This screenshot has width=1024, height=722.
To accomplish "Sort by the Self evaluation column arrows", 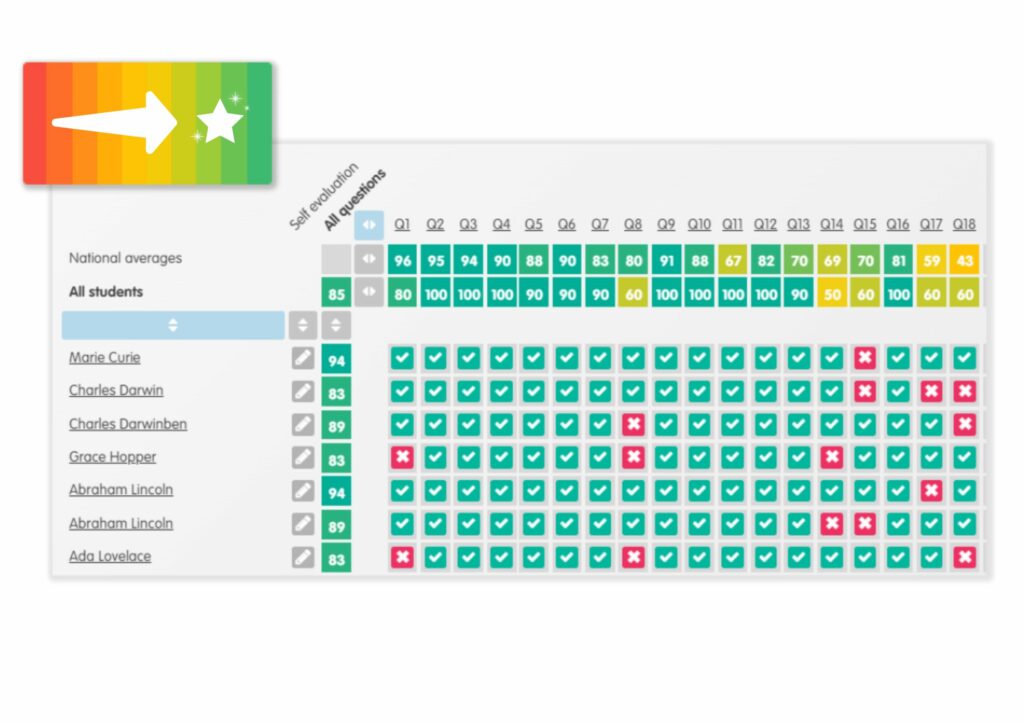I will coord(302,325).
